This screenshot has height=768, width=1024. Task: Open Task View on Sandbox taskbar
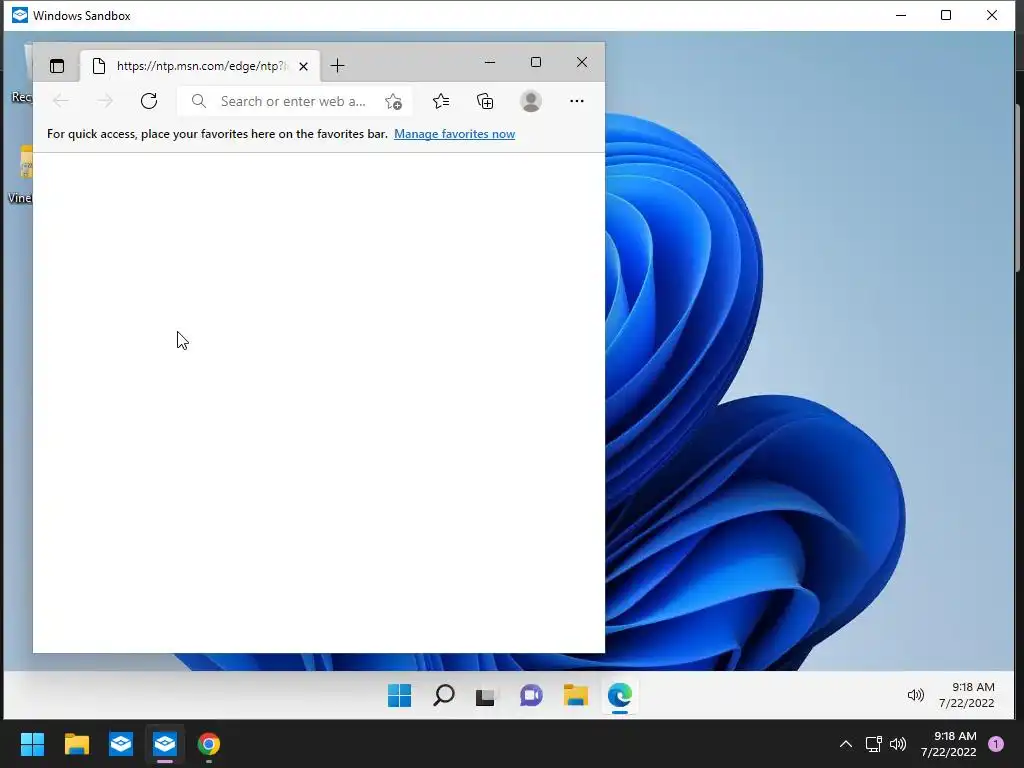point(487,696)
